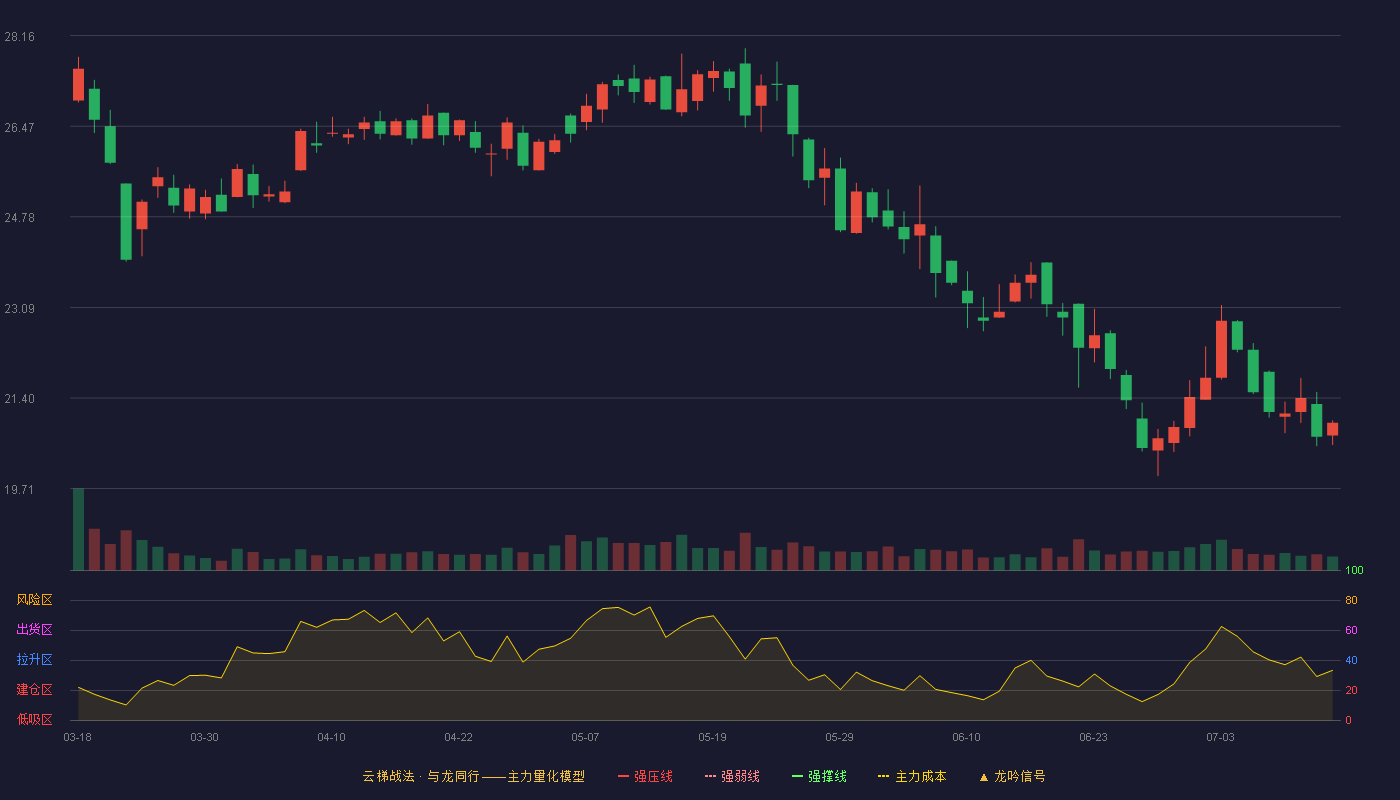Click the 19.71 price axis label
1400x800 pixels.
[19, 490]
